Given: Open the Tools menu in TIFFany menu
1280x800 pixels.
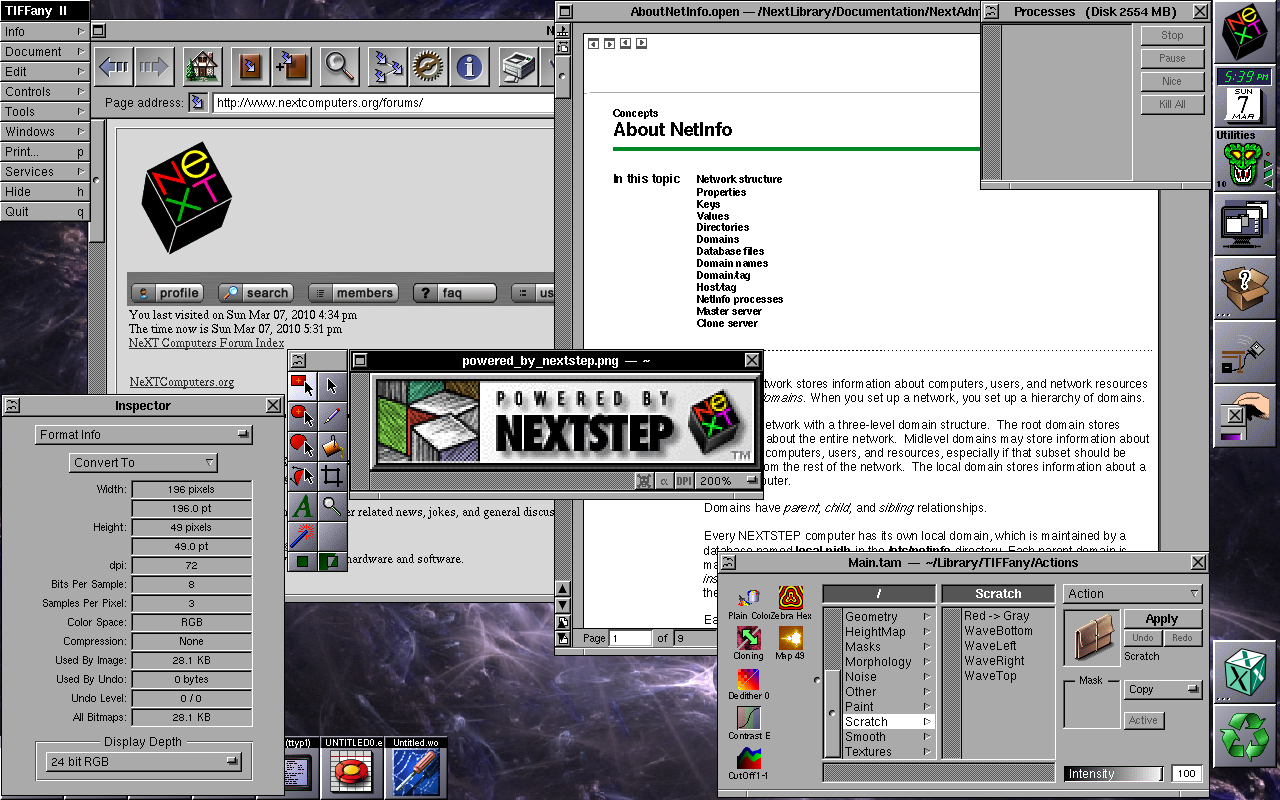Looking at the screenshot, I should tap(45, 112).
